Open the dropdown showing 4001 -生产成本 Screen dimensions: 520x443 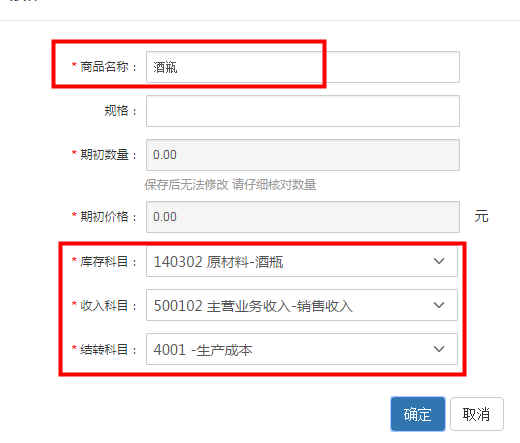coord(302,349)
